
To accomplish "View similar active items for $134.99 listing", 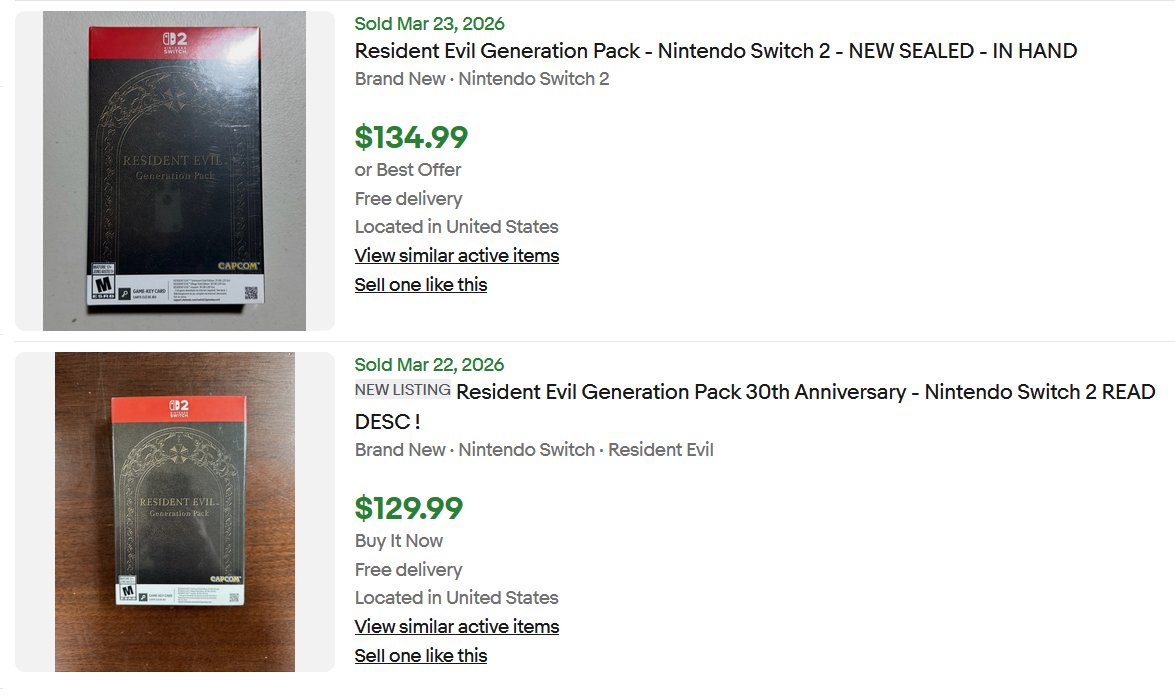I will pos(456,255).
